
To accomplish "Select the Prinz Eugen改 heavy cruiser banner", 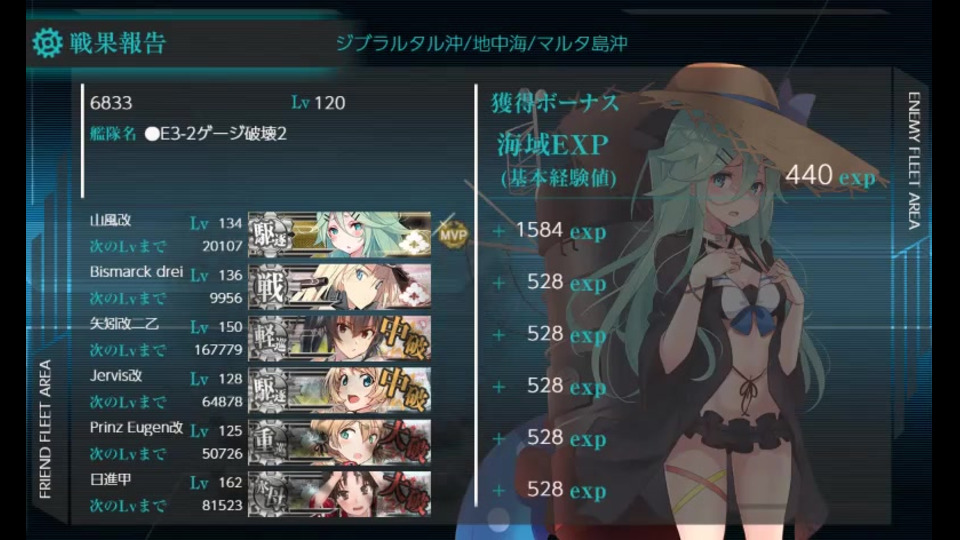I will coord(340,442).
